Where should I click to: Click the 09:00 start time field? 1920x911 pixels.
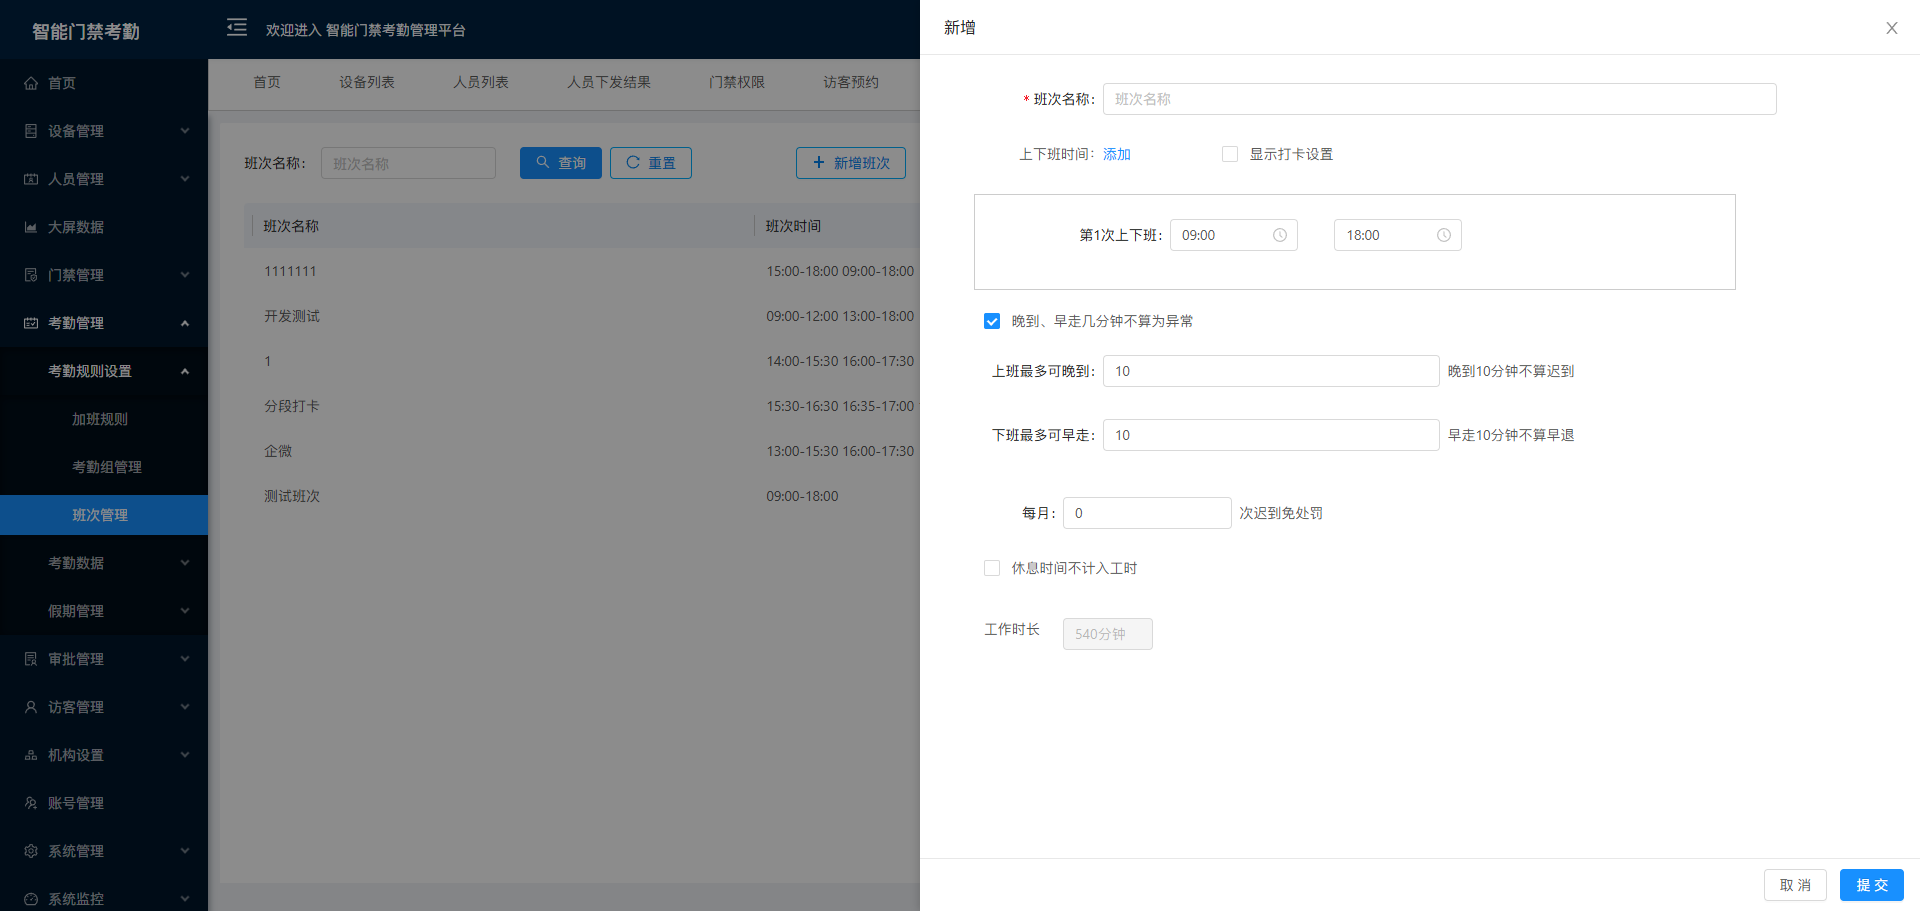(x=1234, y=235)
